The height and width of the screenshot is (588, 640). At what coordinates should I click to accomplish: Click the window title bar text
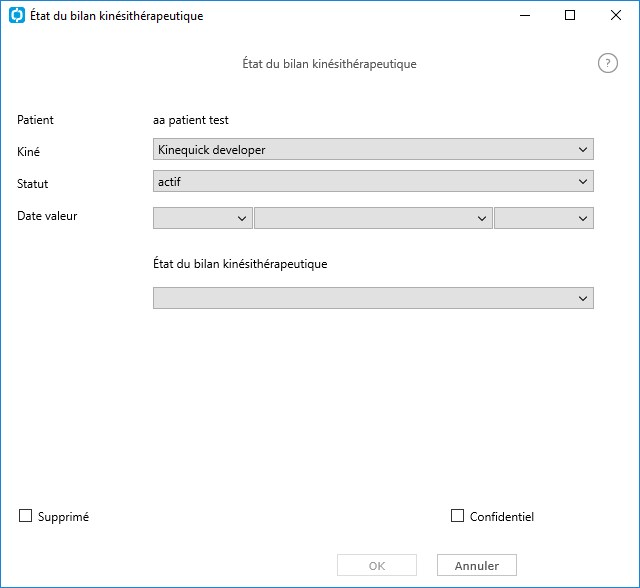tap(117, 16)
